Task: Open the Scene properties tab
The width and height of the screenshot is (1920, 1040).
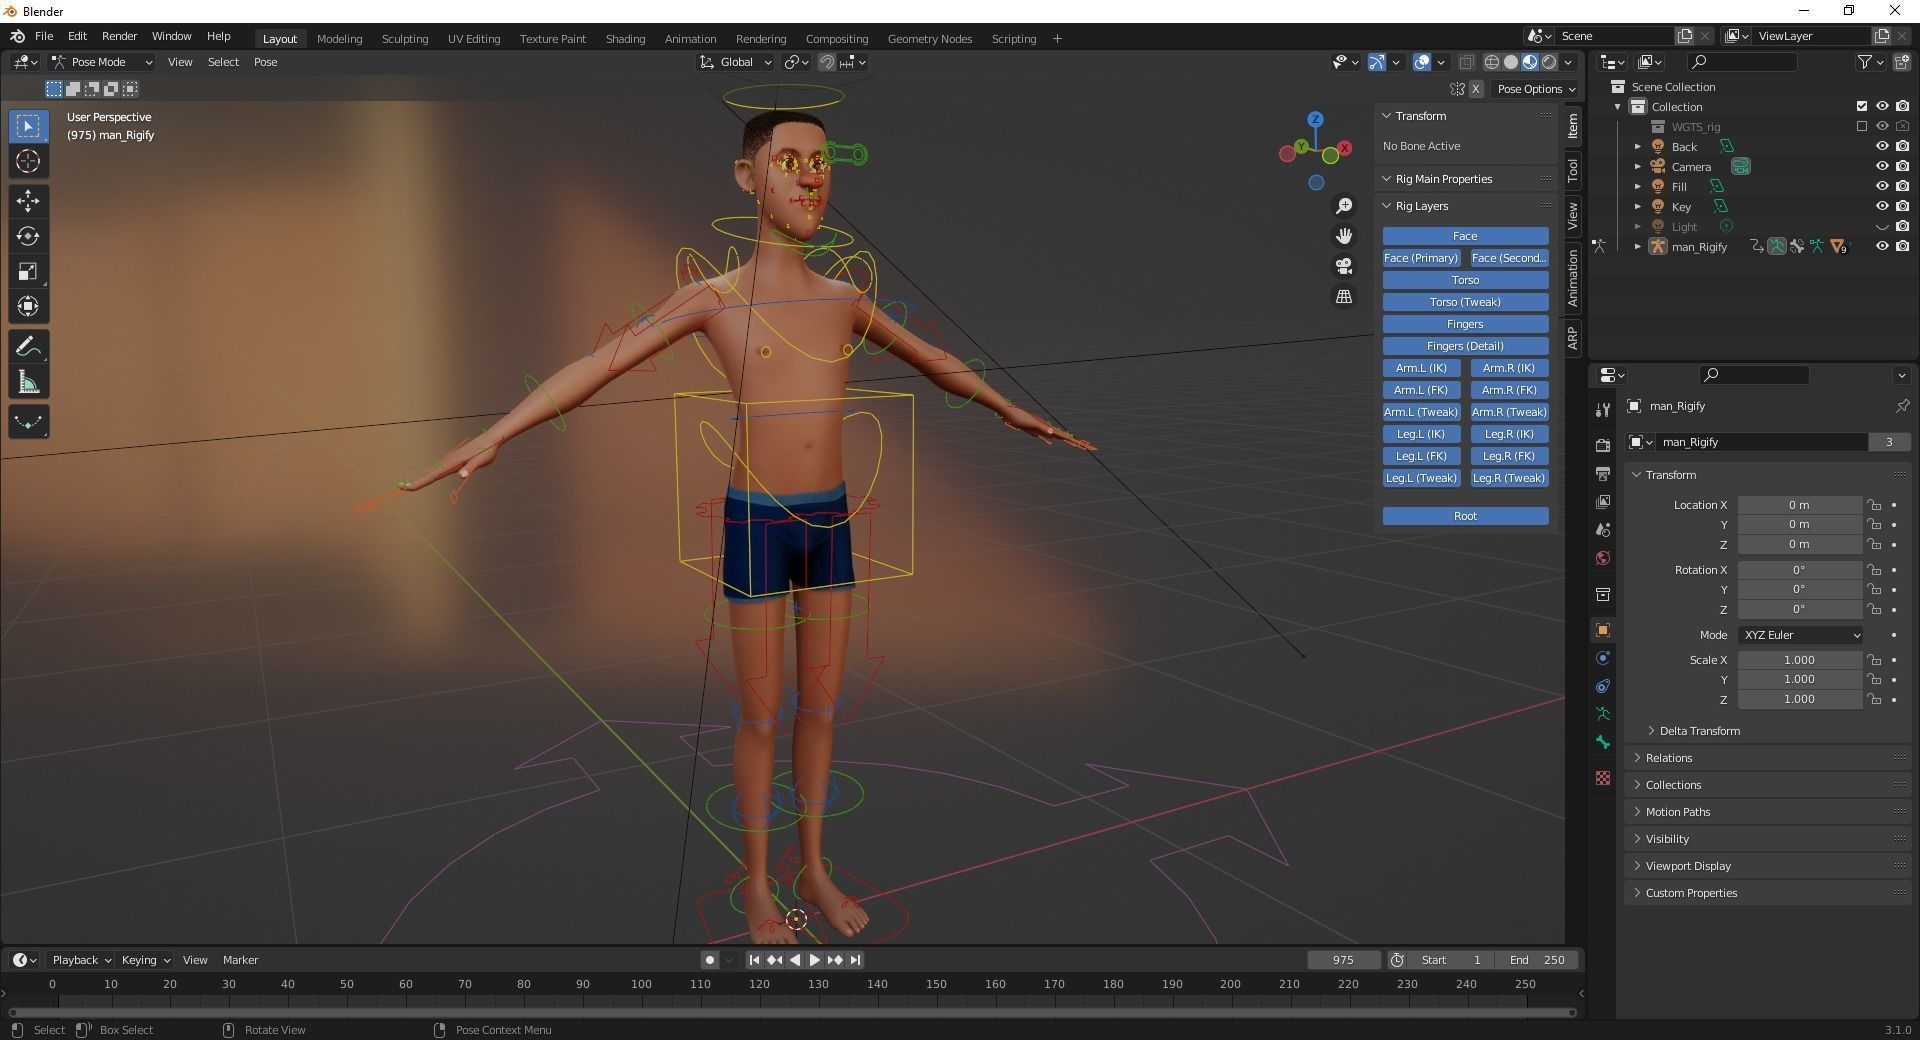Action: 1603,530
